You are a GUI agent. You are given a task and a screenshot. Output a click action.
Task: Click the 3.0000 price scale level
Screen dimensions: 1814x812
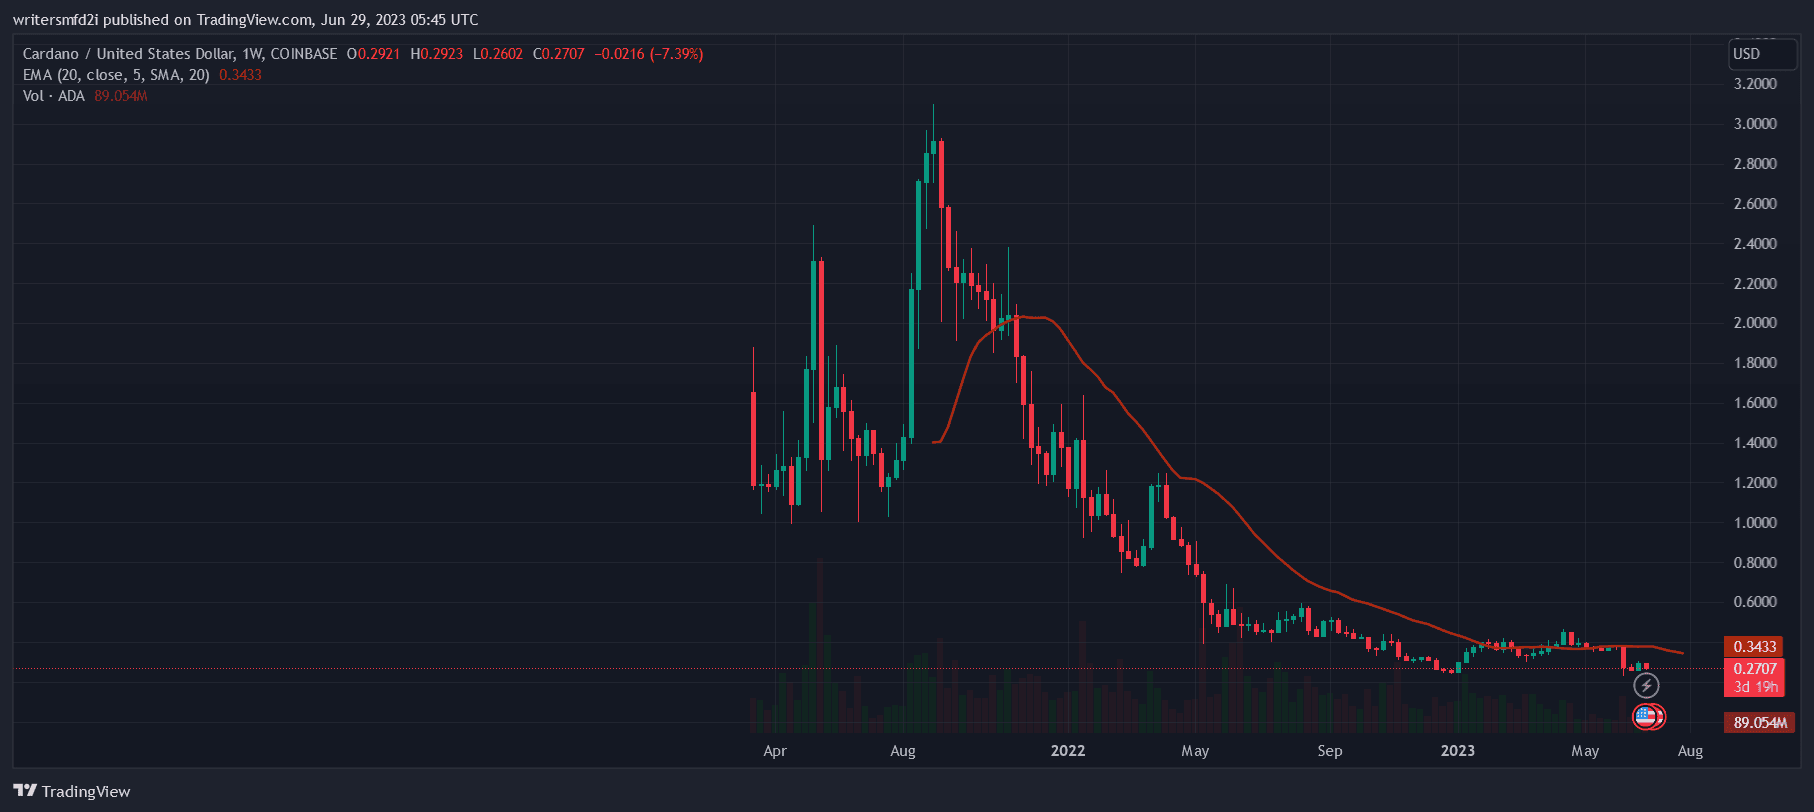point(1754,124)
